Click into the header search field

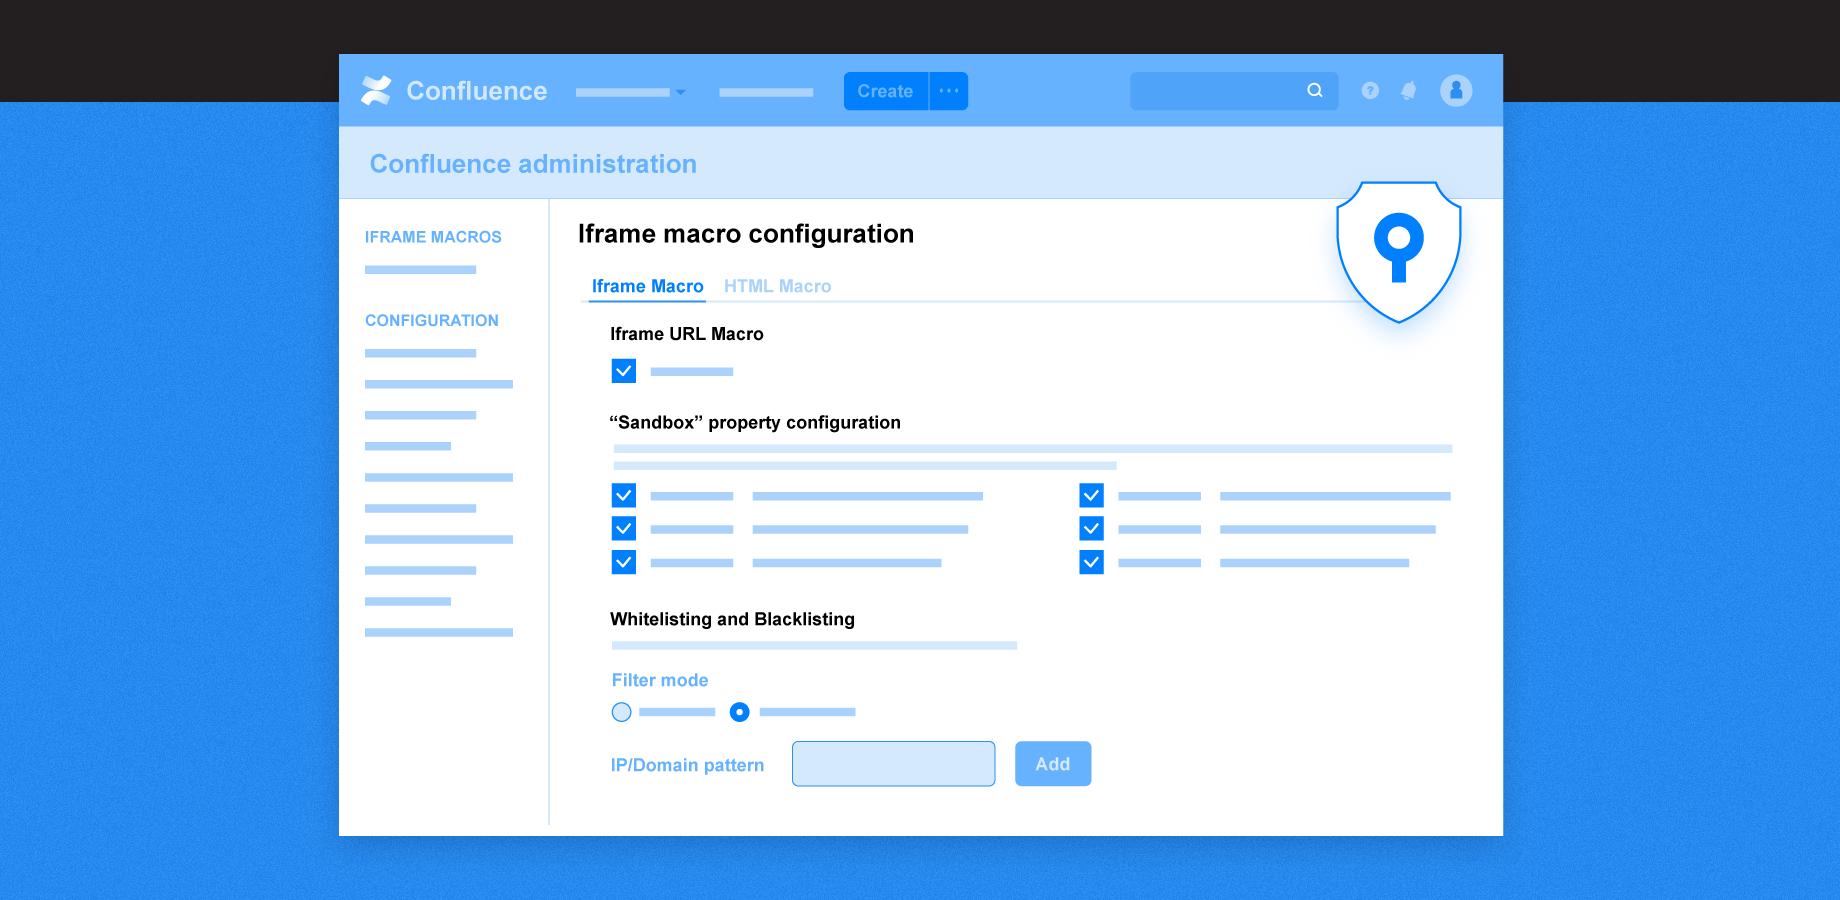point(1234,91)
